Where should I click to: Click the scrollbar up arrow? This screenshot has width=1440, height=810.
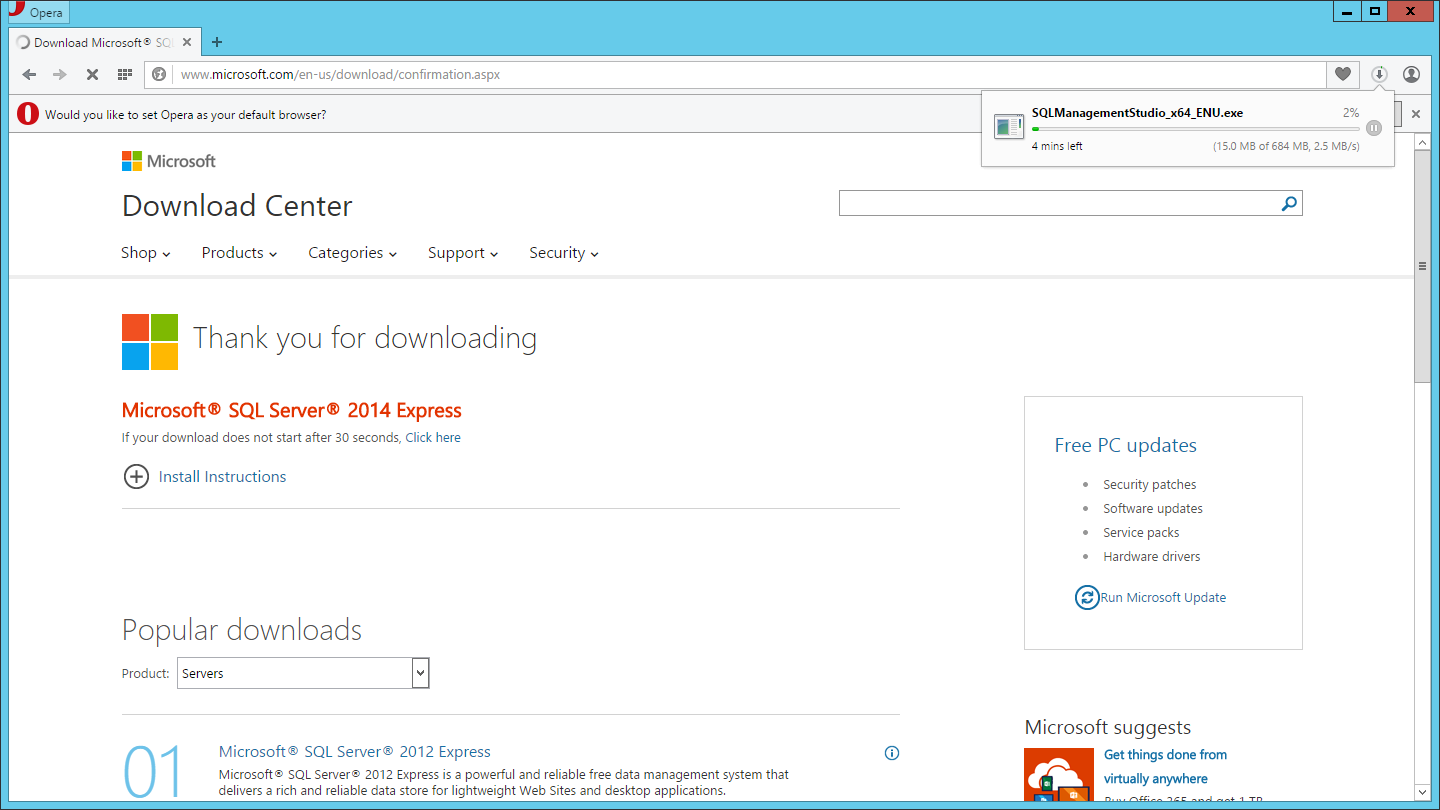point(1422,142)
